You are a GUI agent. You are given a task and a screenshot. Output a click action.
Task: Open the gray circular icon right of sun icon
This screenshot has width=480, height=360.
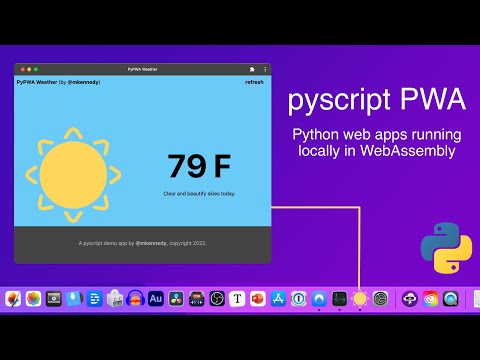pyautogui.click(x=380, y=299)
